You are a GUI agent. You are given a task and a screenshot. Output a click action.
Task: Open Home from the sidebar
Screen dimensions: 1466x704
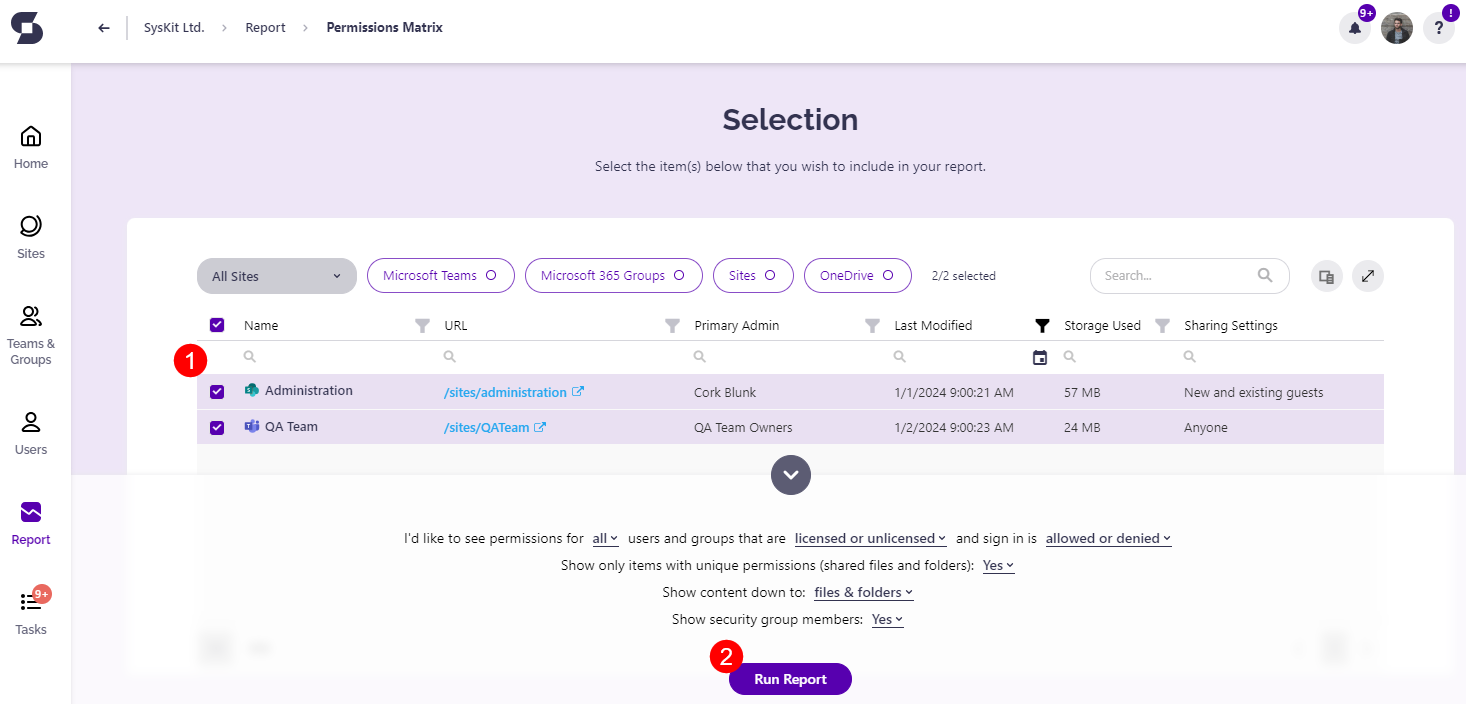[x=30, y=145]
